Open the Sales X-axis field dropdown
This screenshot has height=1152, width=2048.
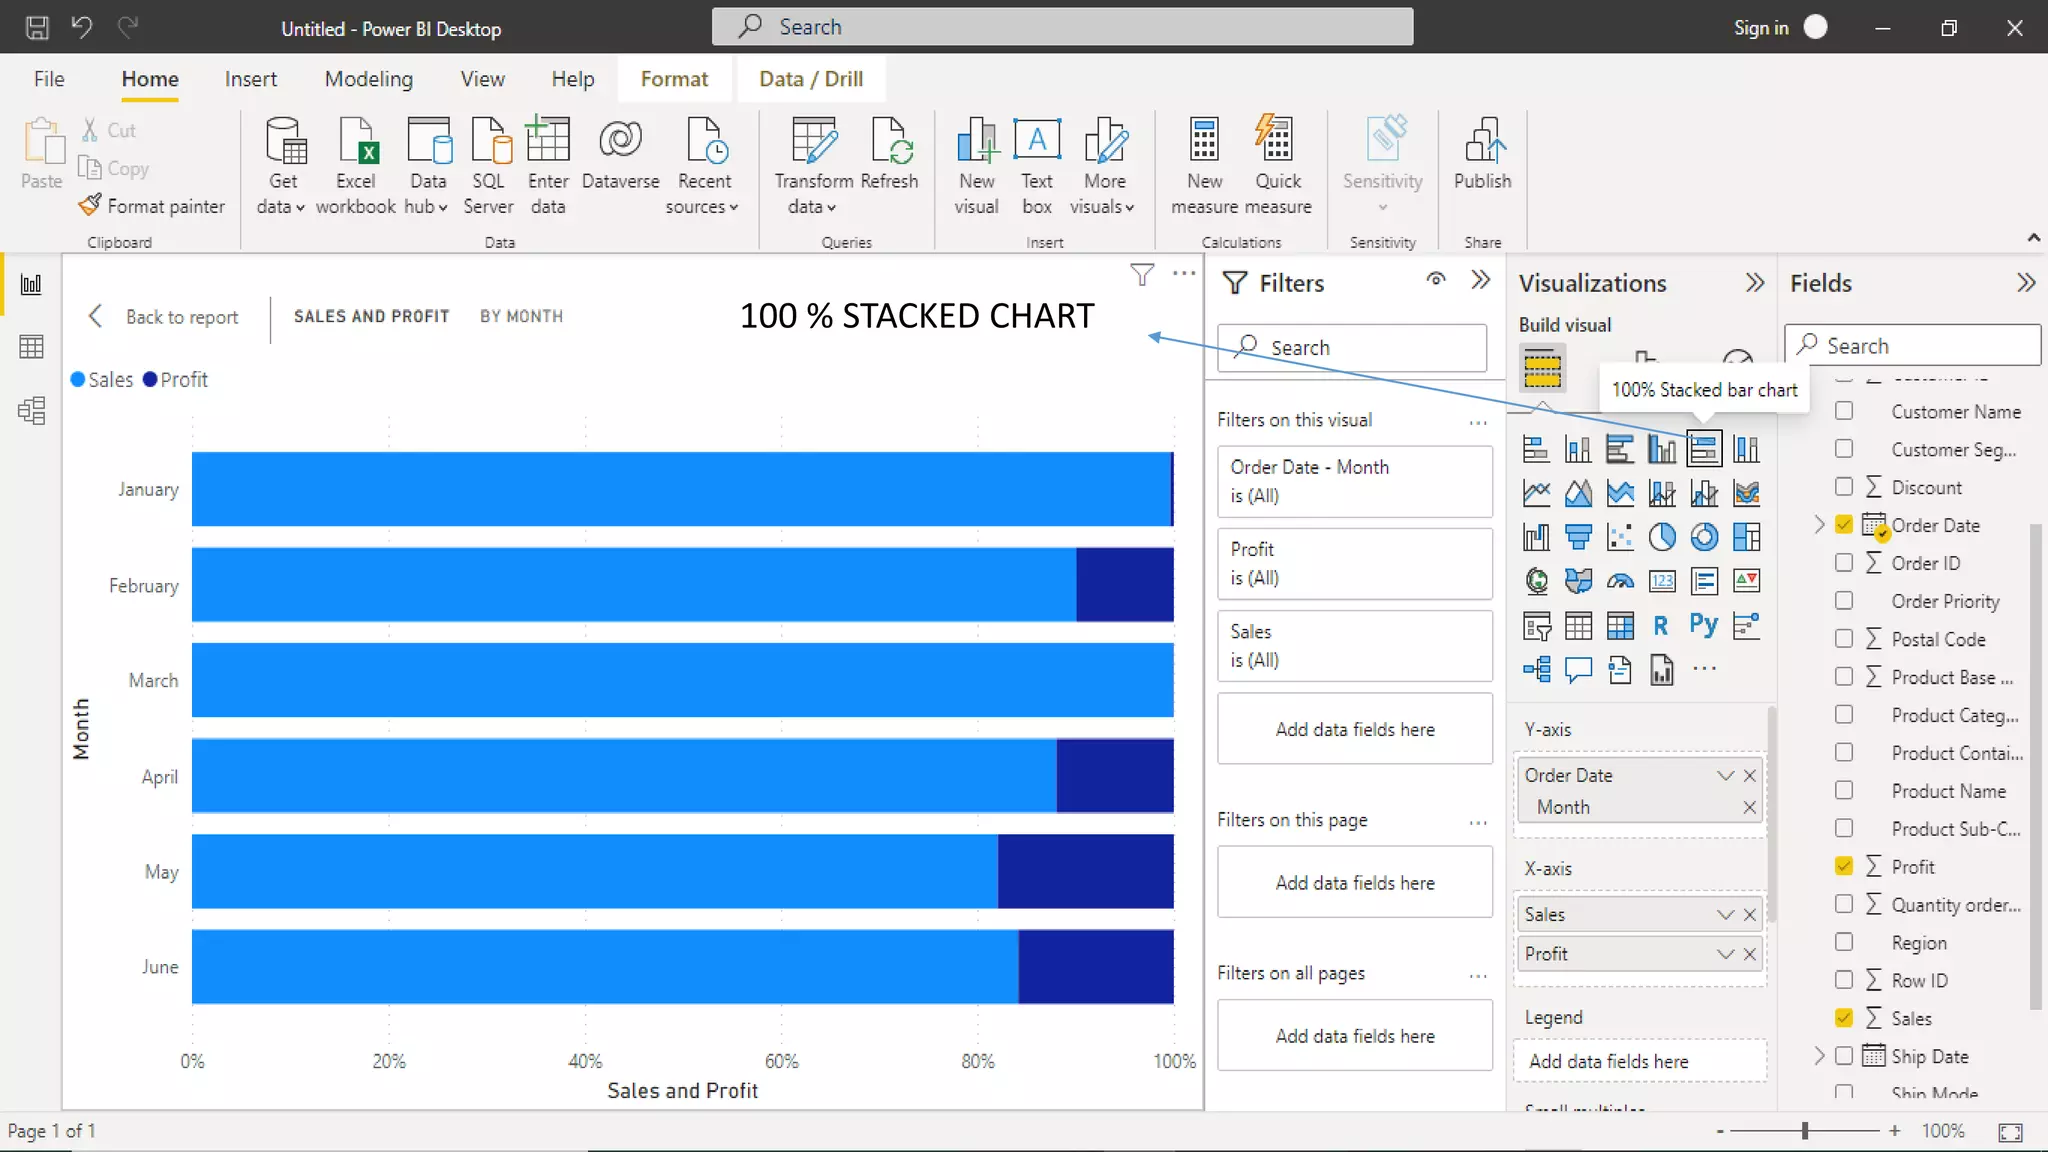click(1725, 914)
